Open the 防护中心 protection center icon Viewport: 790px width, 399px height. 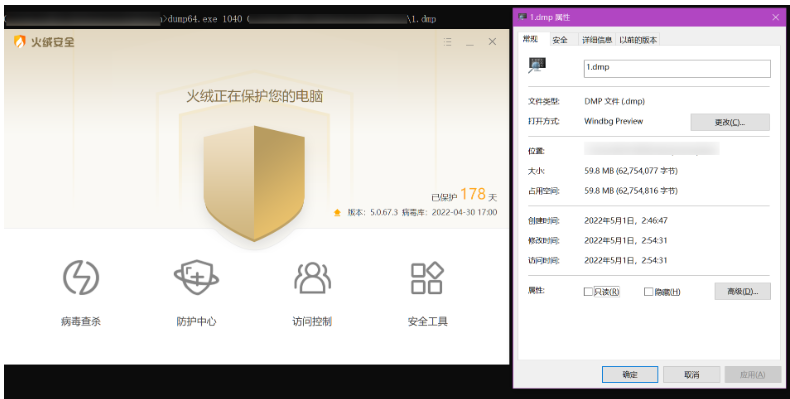(196, 277)
